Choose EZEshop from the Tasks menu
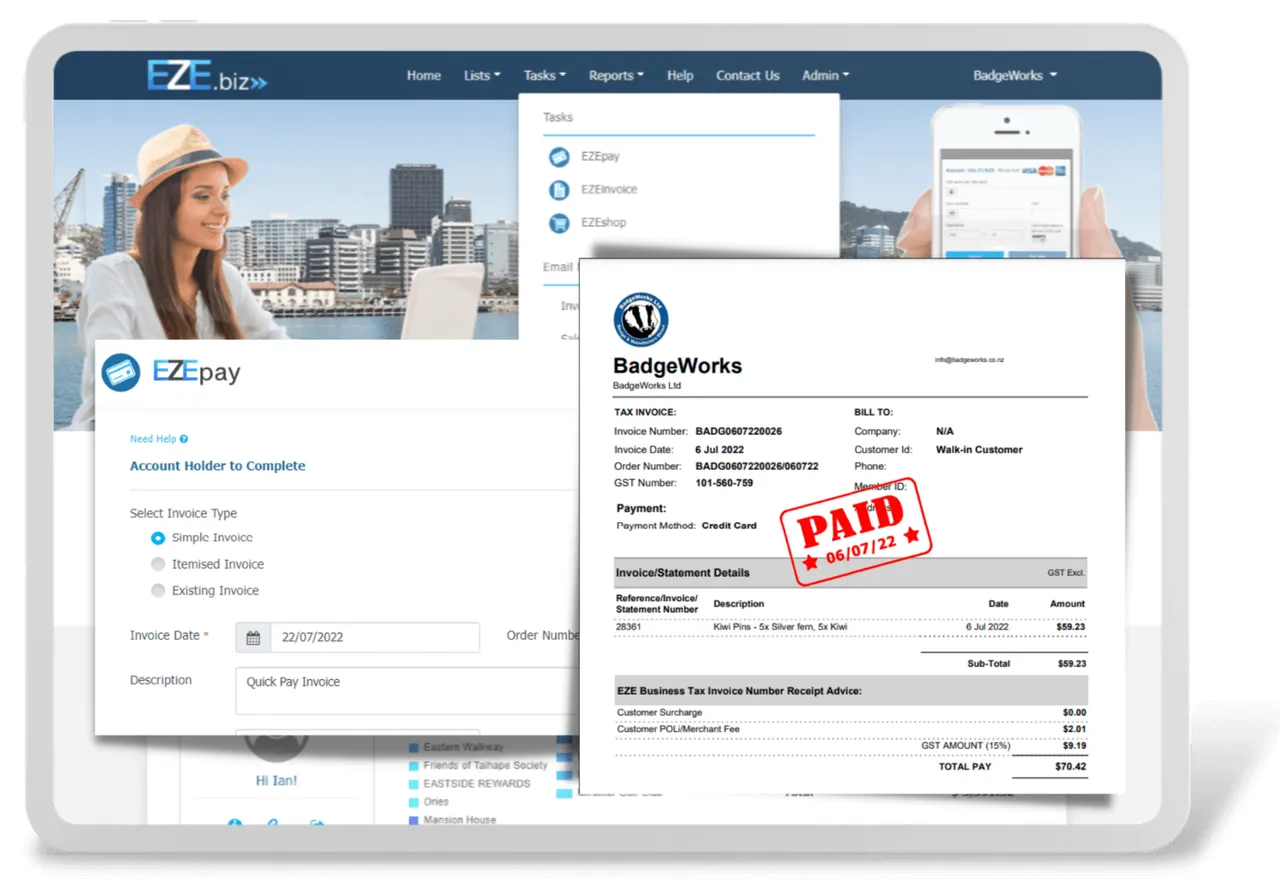Screen dimensions: 1280x883 603,223
